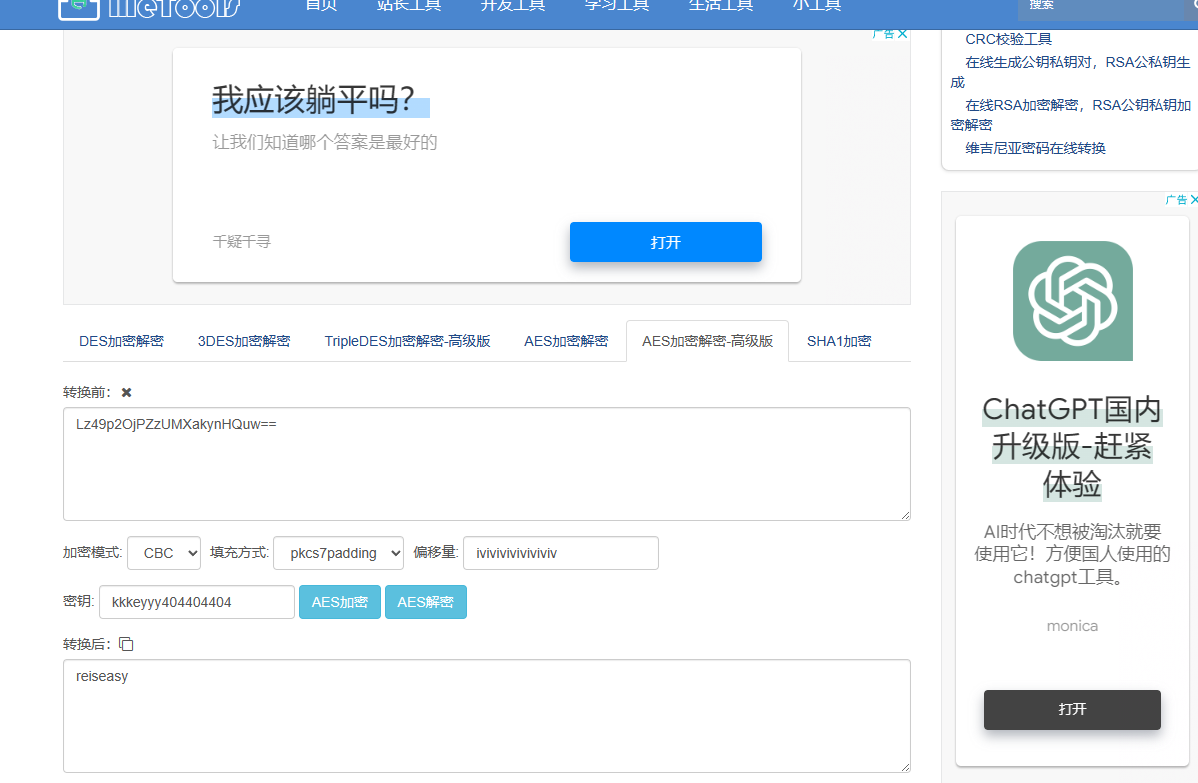Close the top banner ad with the X
This screenshot has width=1198, height=783.
pyautogui.click(x=902, y=34)
